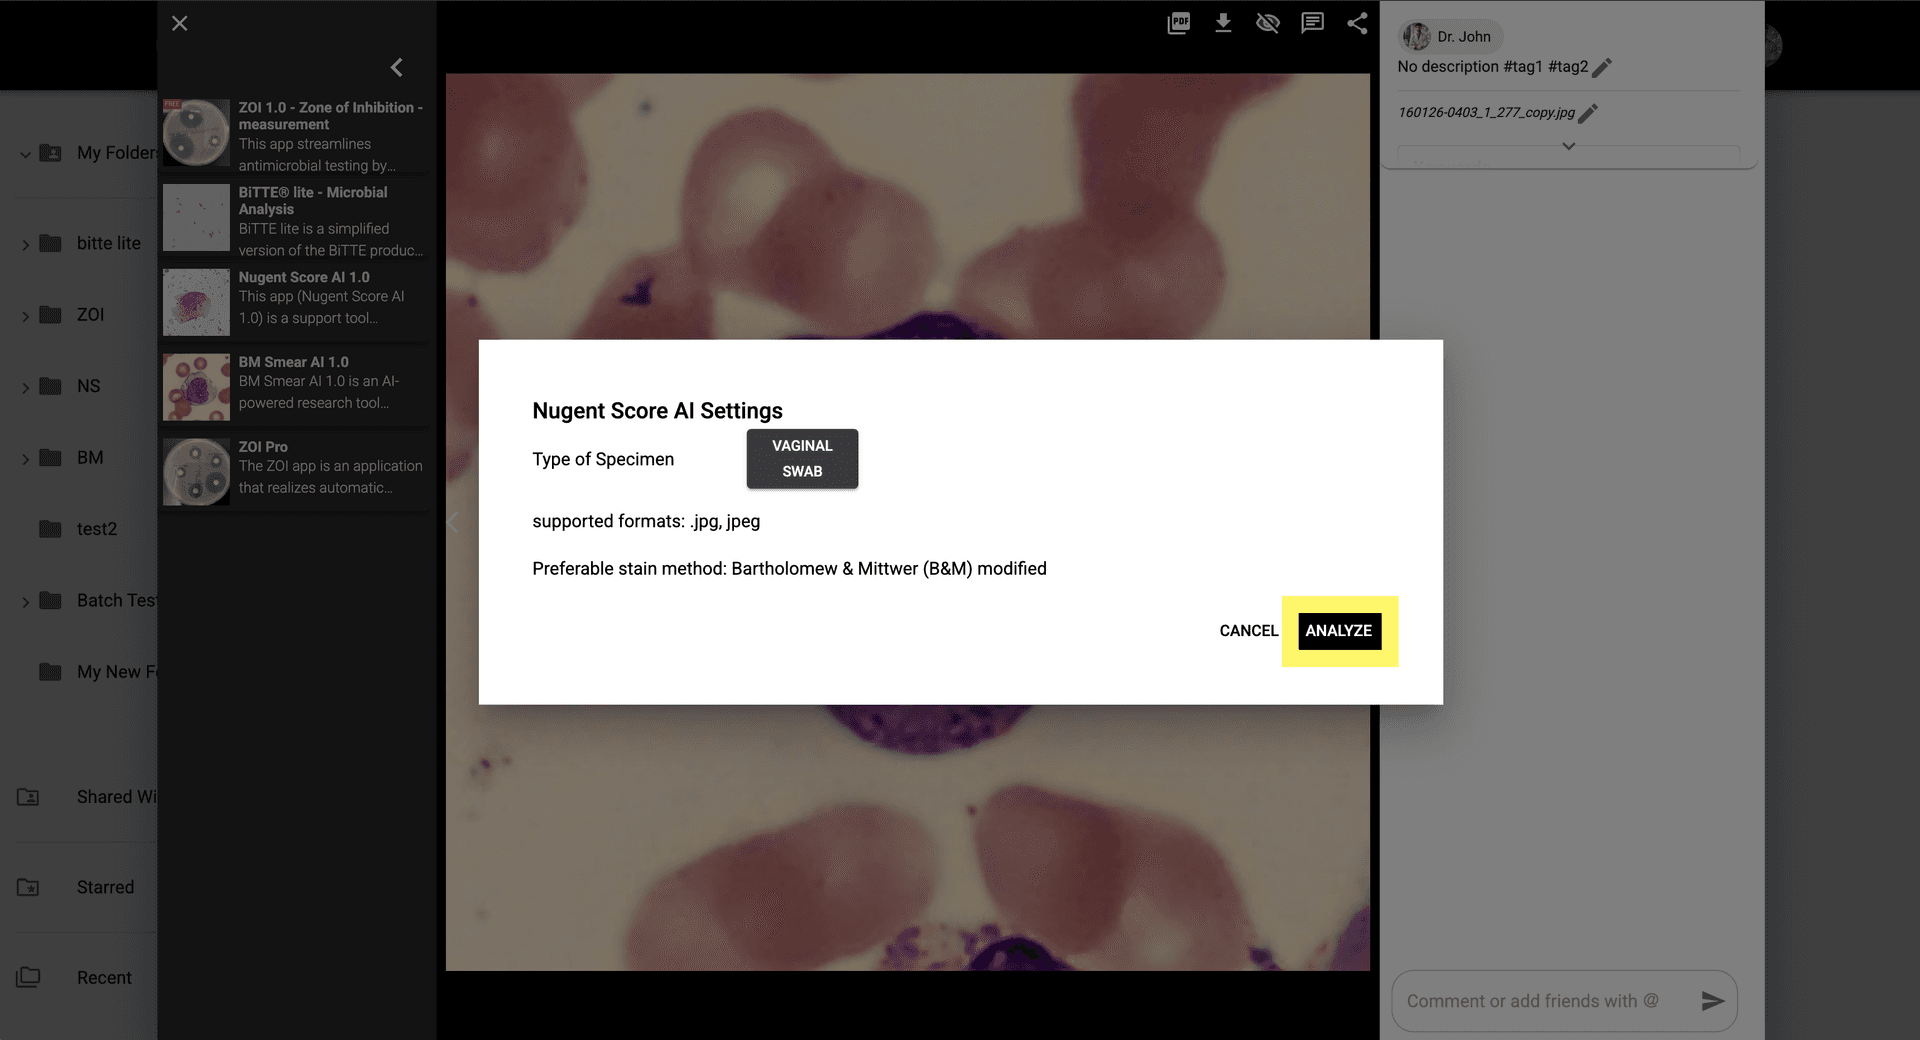The height and width of the screenshot is (1040, 1920).
Task: Toggle the Vaginal Swab specimen type
Action: (802, 459)
